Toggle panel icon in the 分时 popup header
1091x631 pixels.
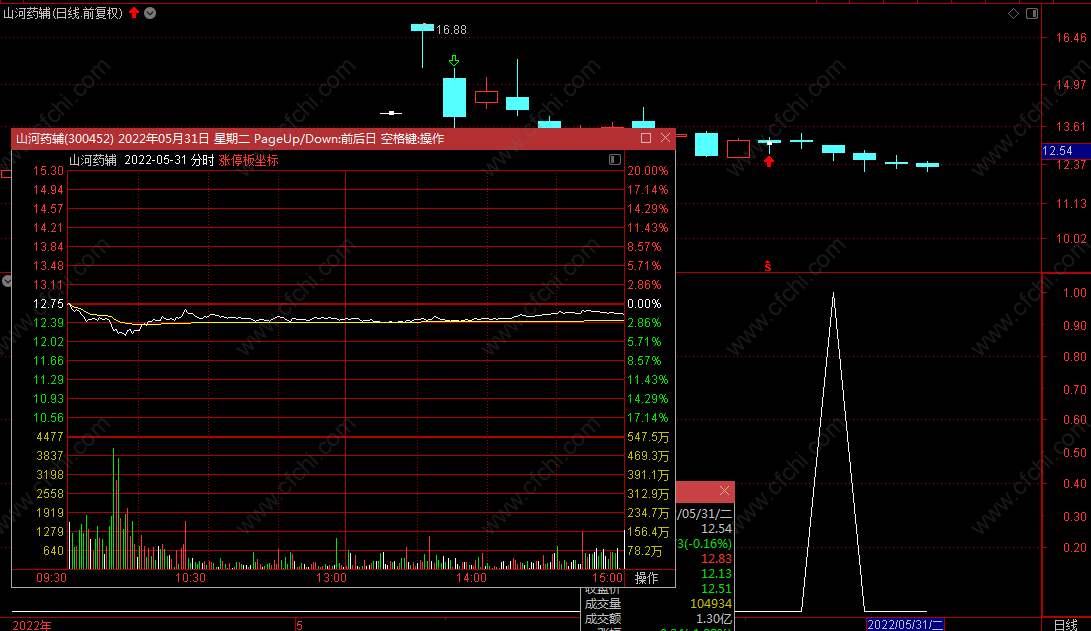(x=614, y=159)
